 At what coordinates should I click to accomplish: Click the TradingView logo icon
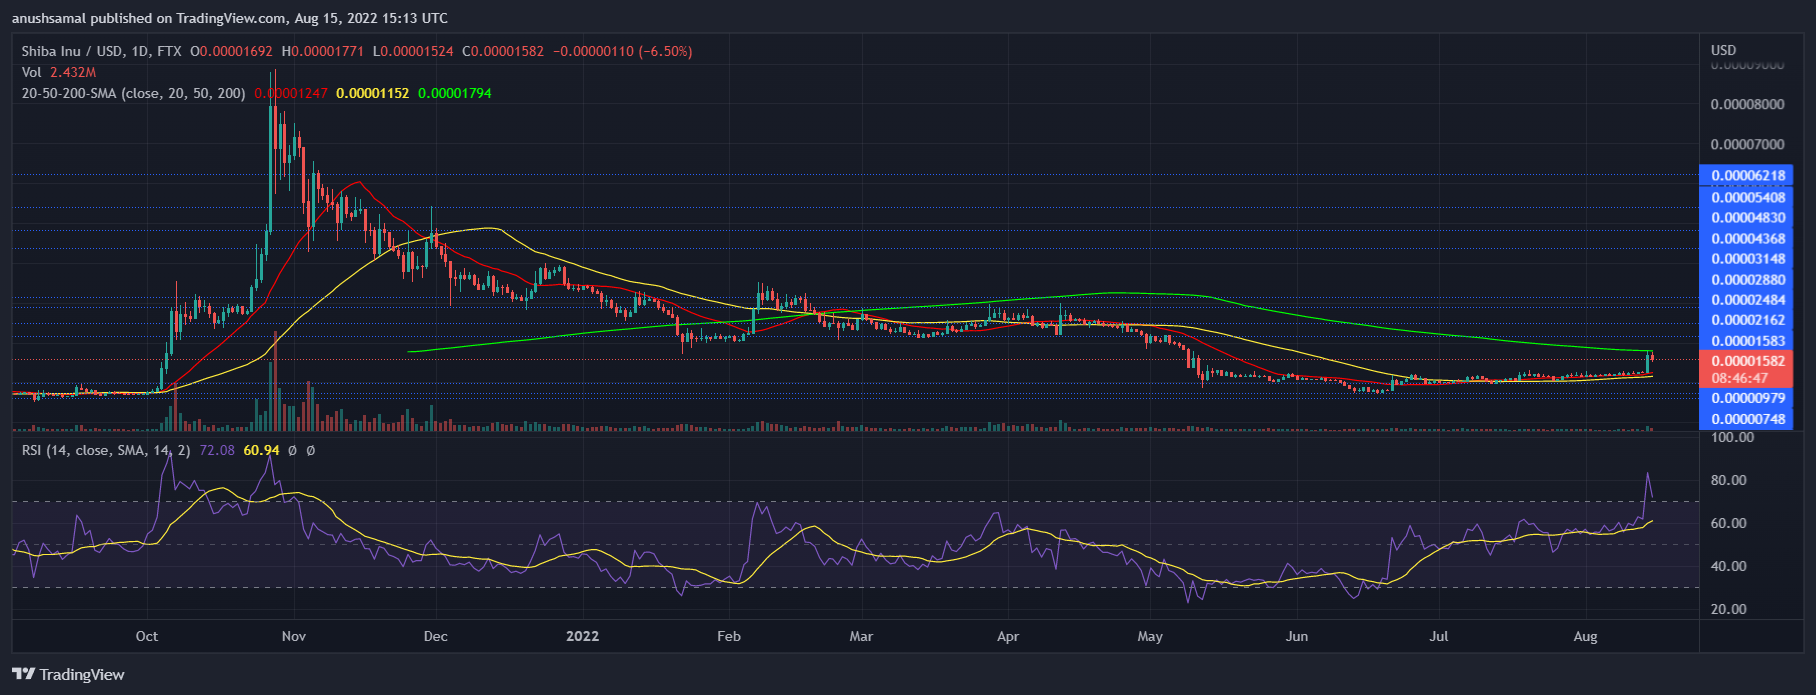tap(24, 674)
